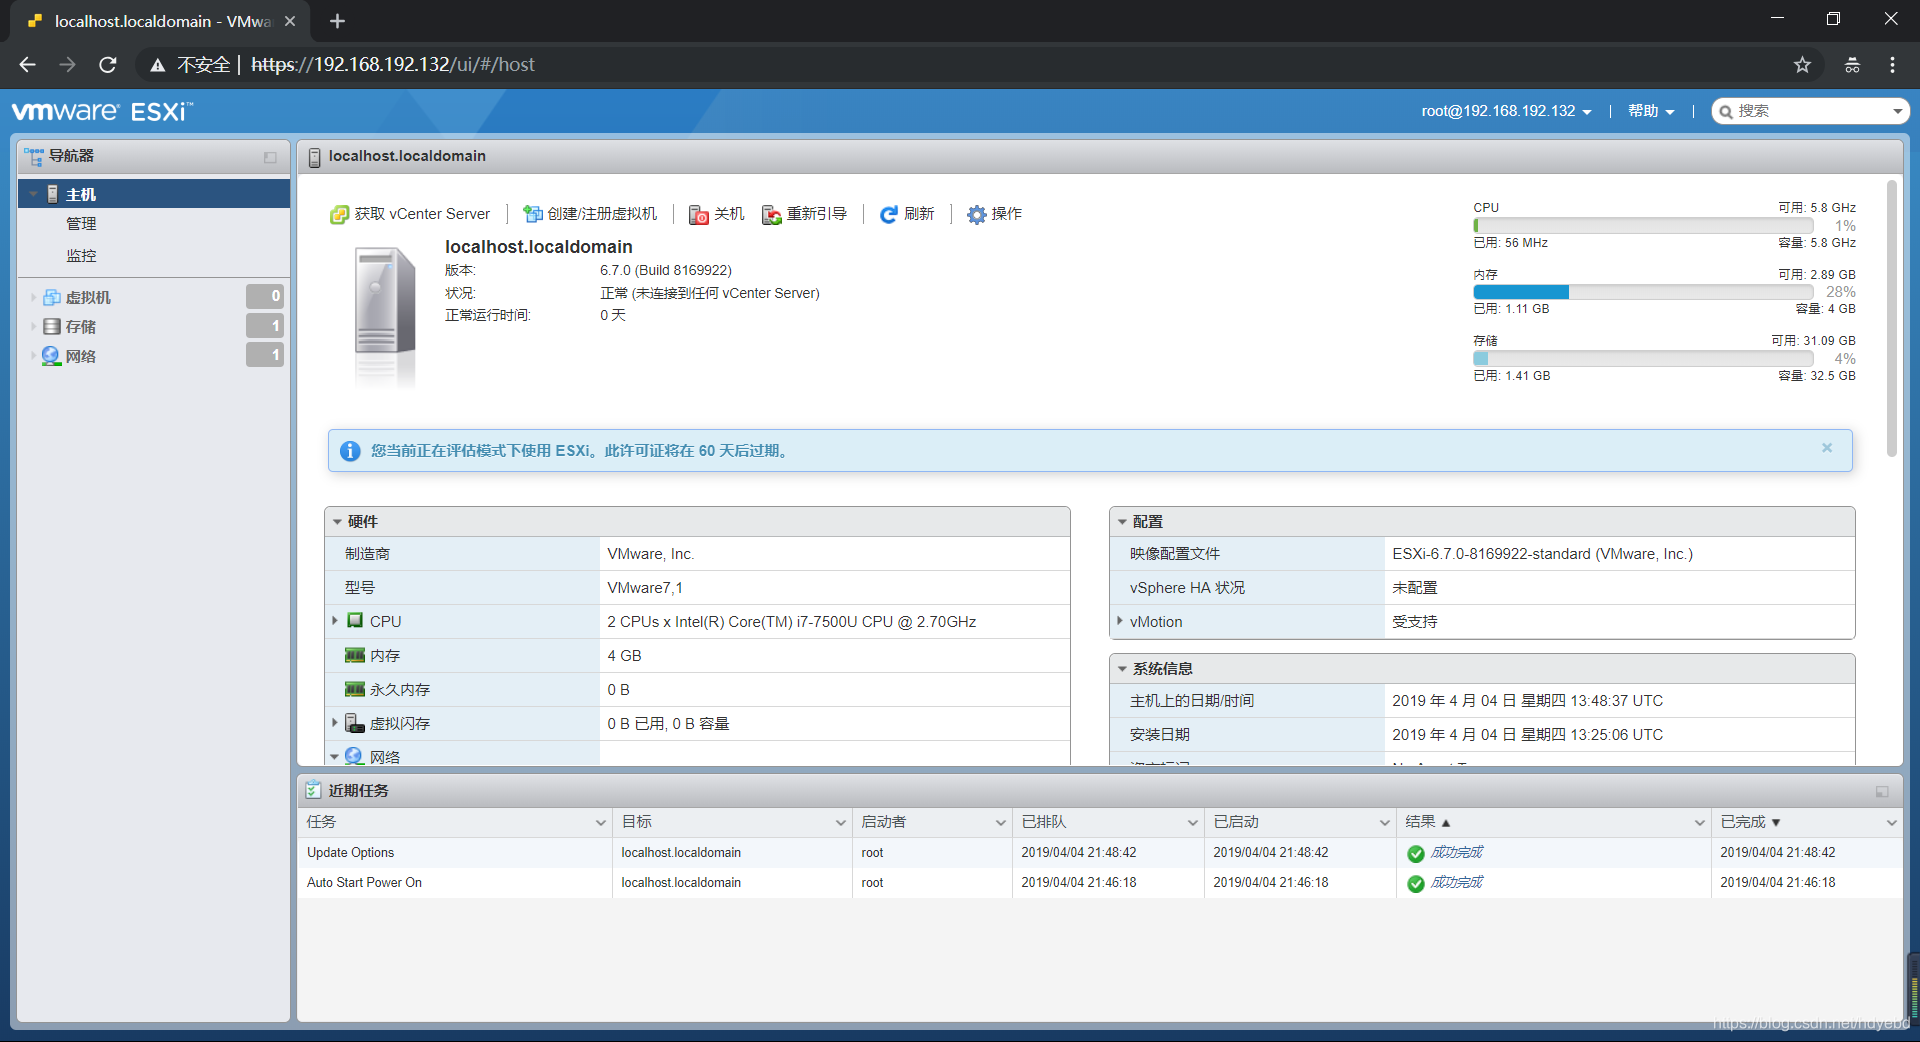1920x1042 pixels.
Task: Open the Target column dropdown
Action: pos(841,822)
